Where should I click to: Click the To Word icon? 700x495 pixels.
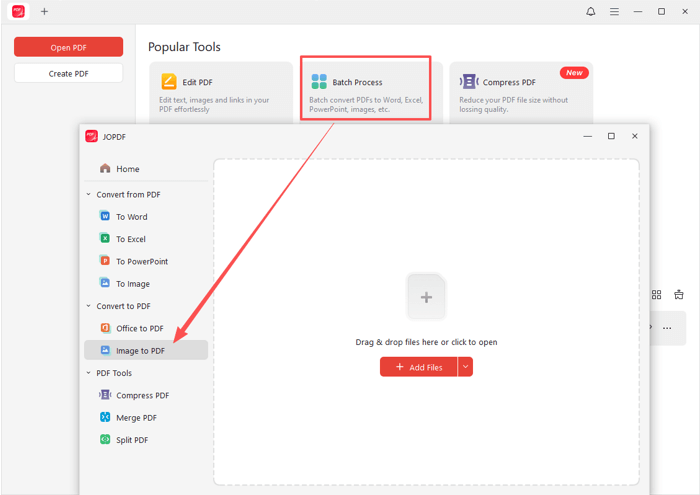click(105, 216)
